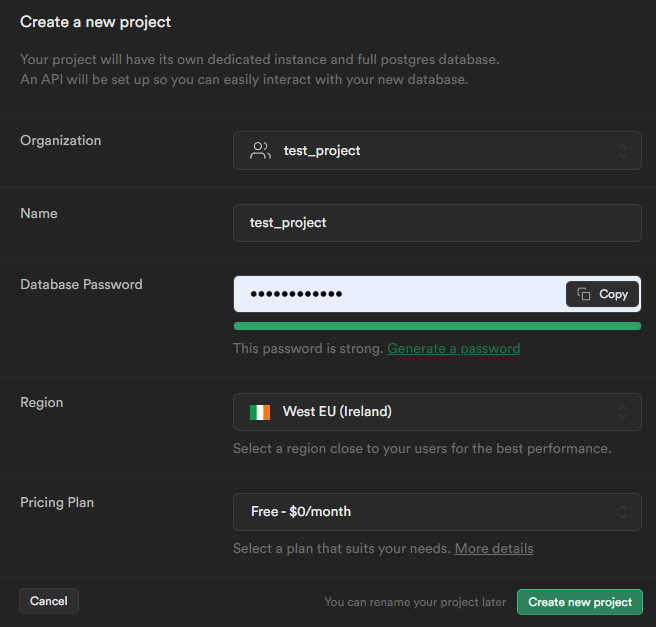Screen dimensions: 656x627
Task: Cancel the project creation
Action: click(x=49, y=601)
